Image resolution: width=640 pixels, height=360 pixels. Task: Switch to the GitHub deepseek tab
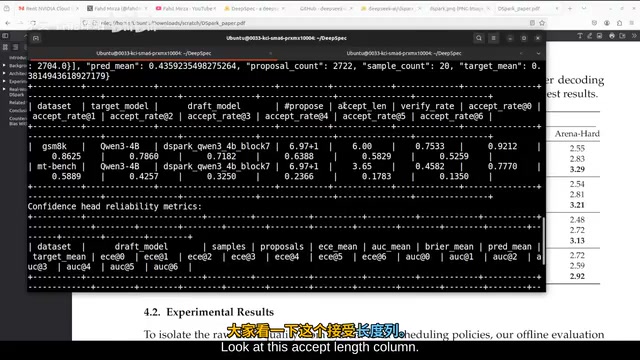(321, 8)
